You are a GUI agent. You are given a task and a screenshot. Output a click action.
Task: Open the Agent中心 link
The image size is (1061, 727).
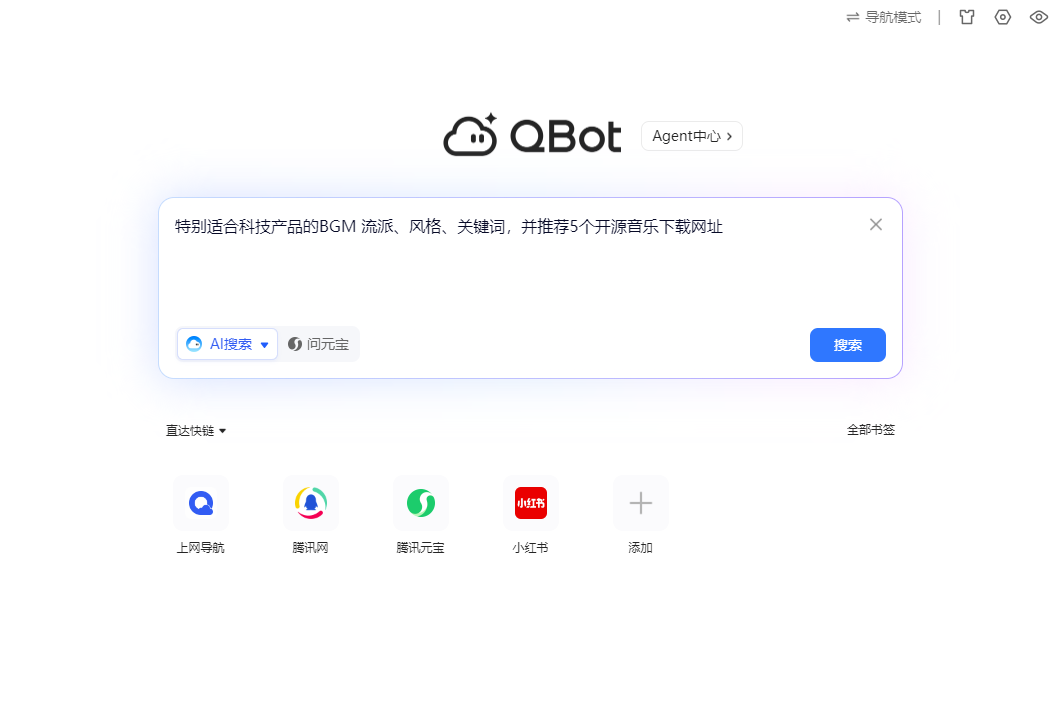point(692,136)
